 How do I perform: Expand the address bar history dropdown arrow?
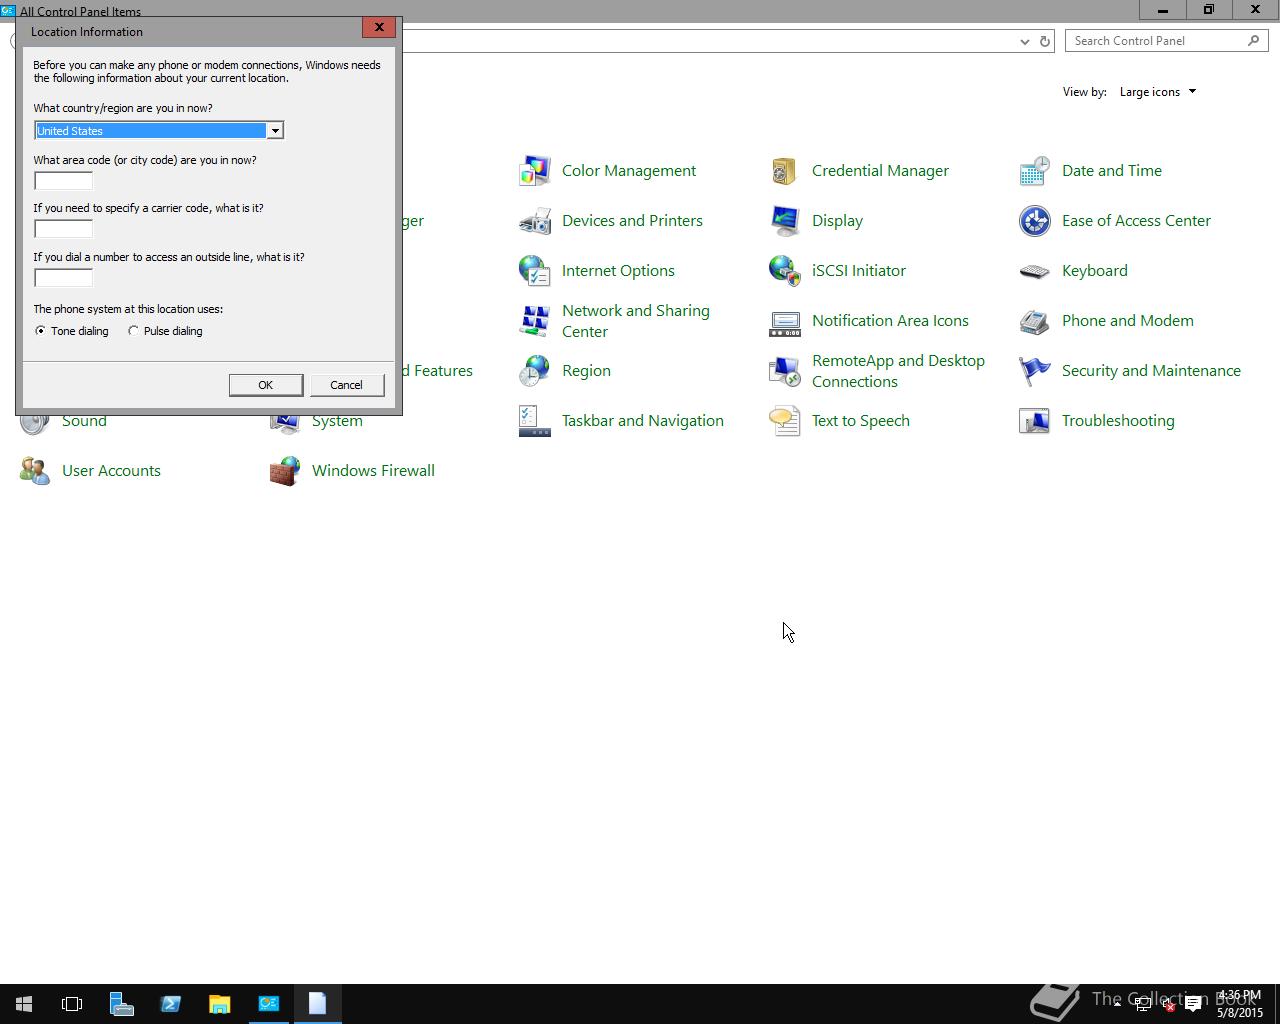coord(1024,41)
